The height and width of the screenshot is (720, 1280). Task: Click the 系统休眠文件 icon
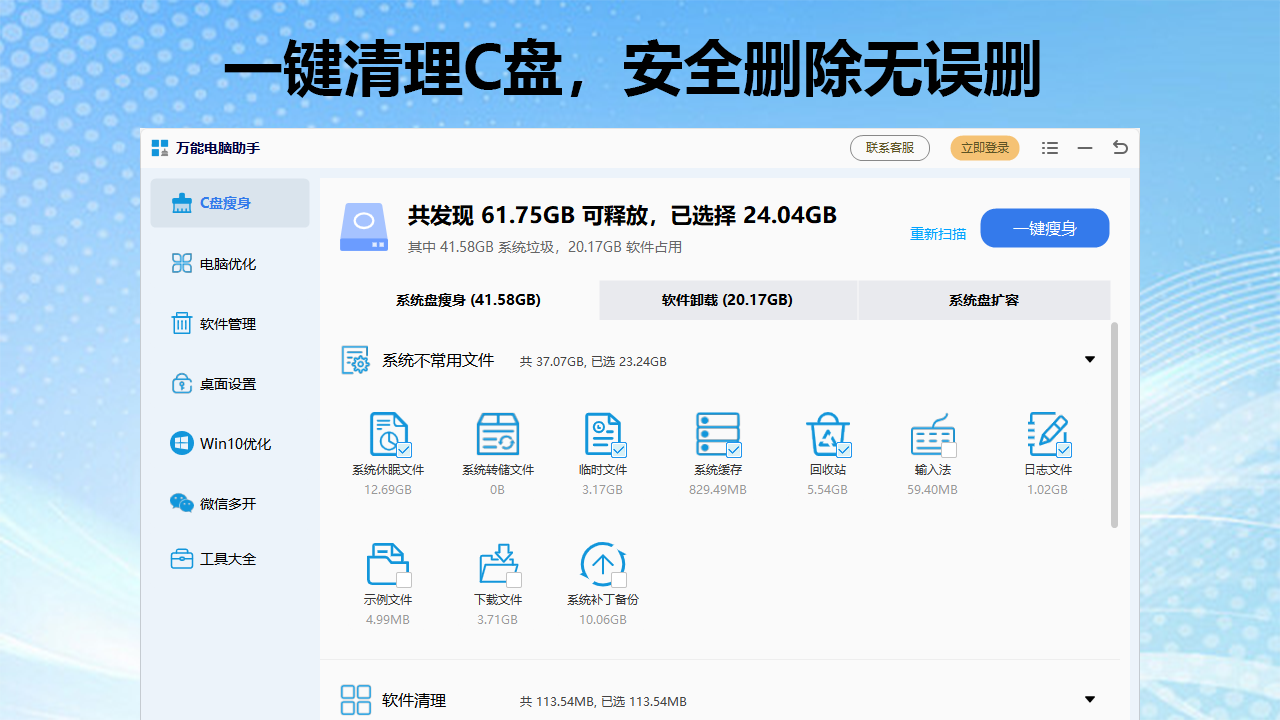388,433
